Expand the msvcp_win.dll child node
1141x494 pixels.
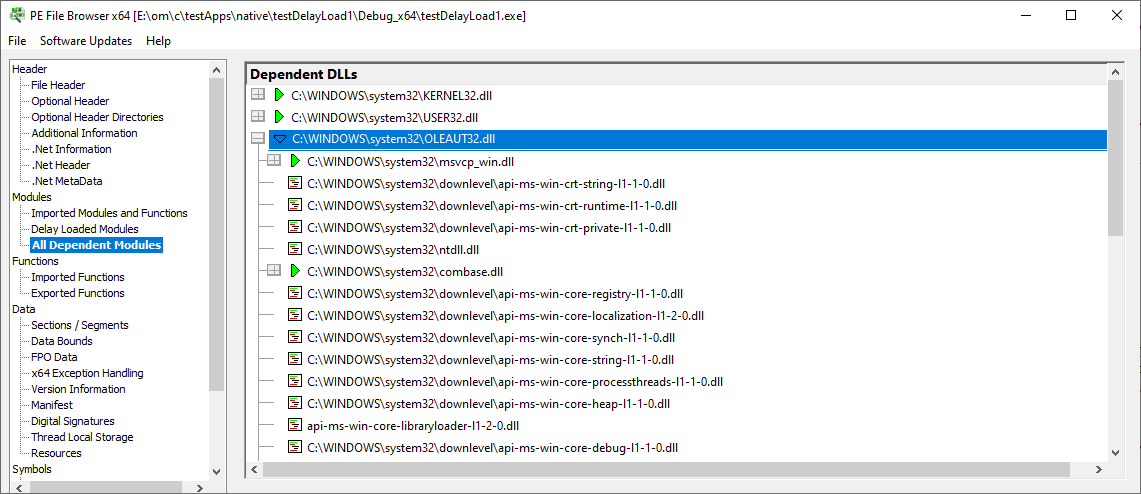[x=274, y=161]
